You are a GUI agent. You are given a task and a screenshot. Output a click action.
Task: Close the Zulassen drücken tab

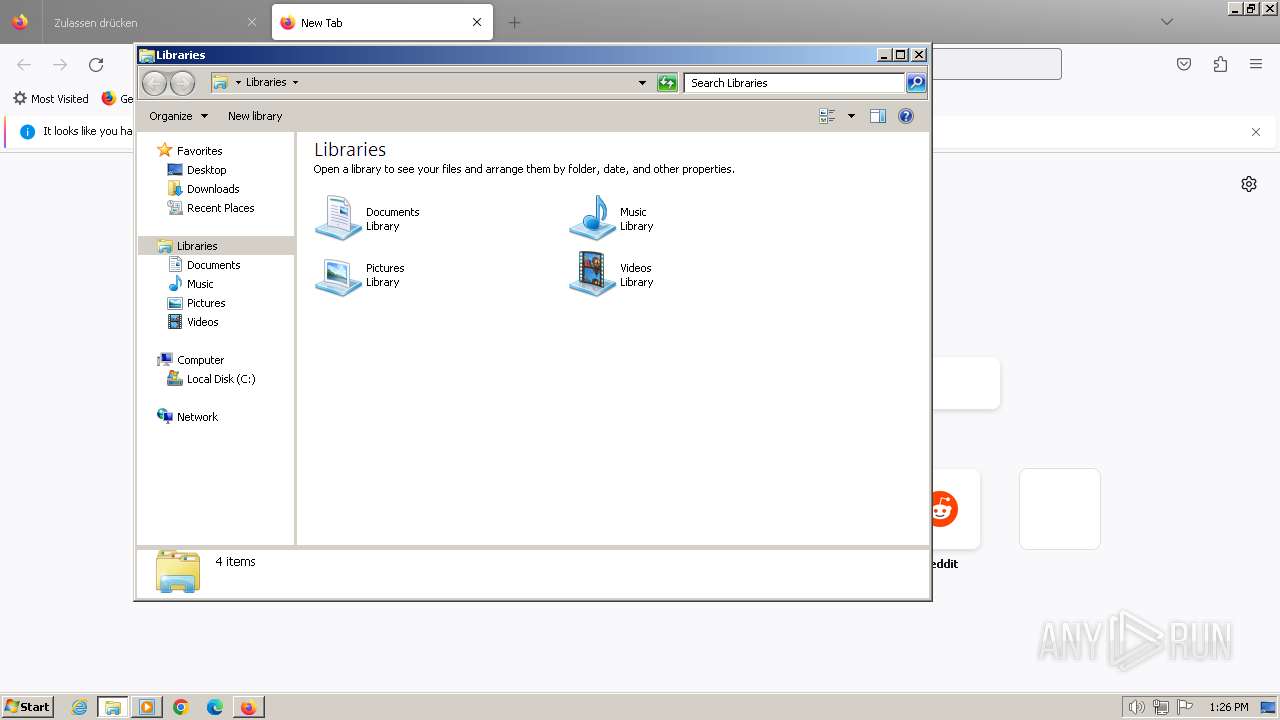point(251,22)
